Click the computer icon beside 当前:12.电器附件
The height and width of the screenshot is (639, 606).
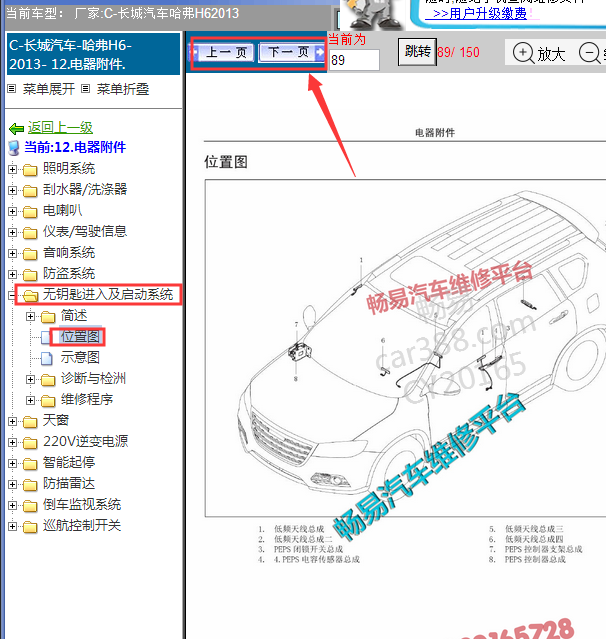pyautogui.click(x=14, y=148)
